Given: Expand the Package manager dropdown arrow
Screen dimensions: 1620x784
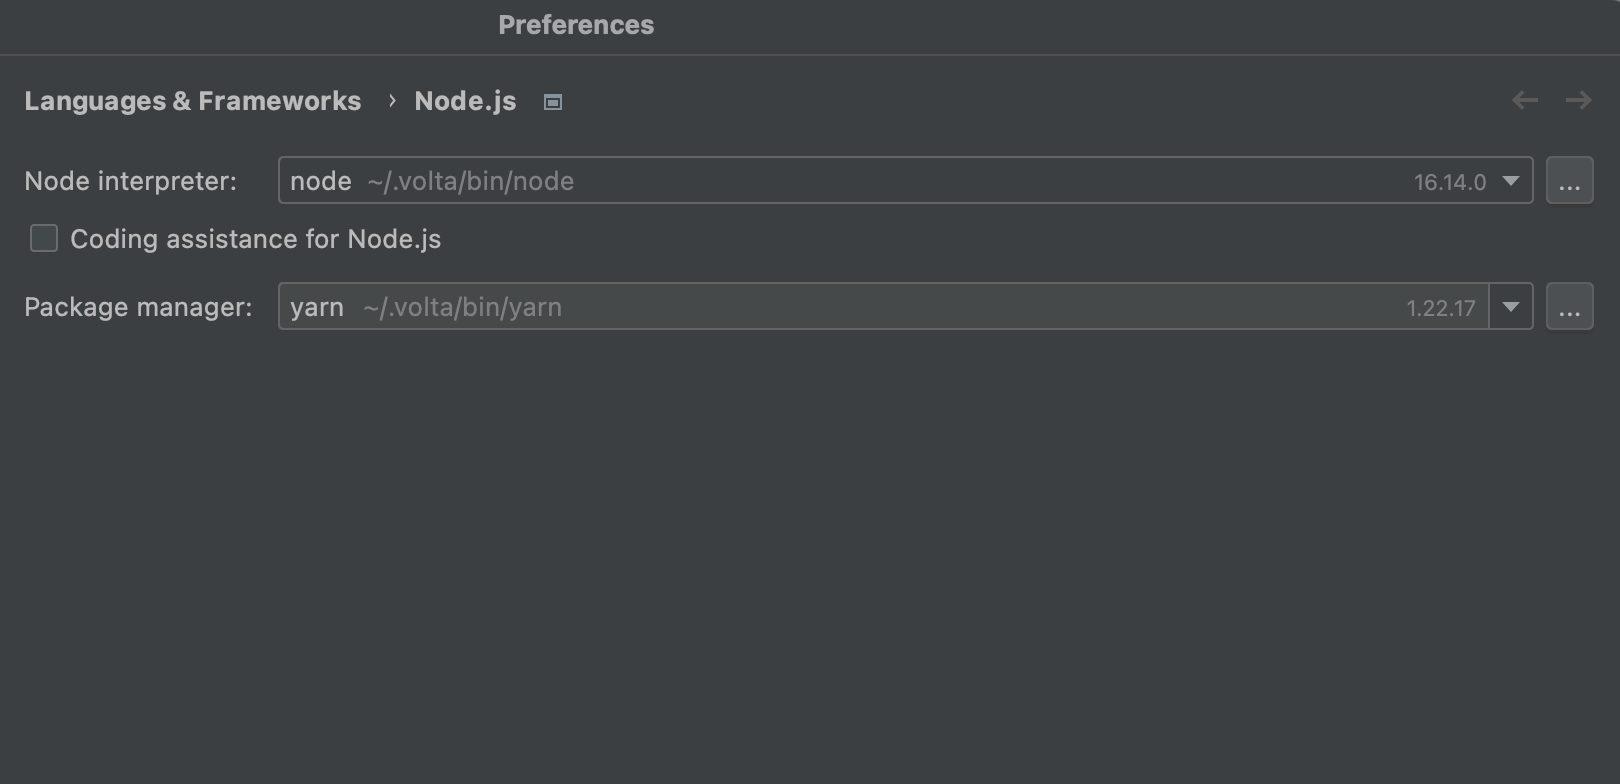Looking at the screenshot, I should pyautogui.click(x=1510, y=307).
